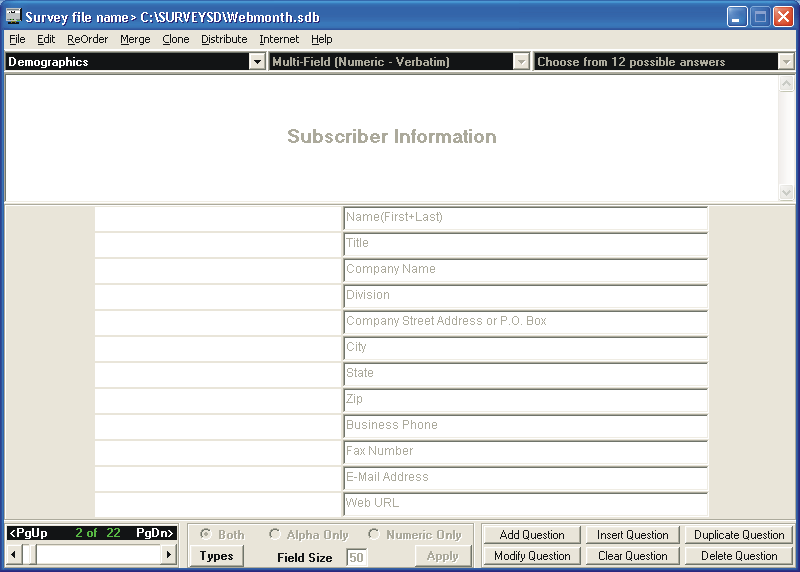This screenshot has width=800, height=572.
Task: Open the File menu
Action: (x=17, y=39)
